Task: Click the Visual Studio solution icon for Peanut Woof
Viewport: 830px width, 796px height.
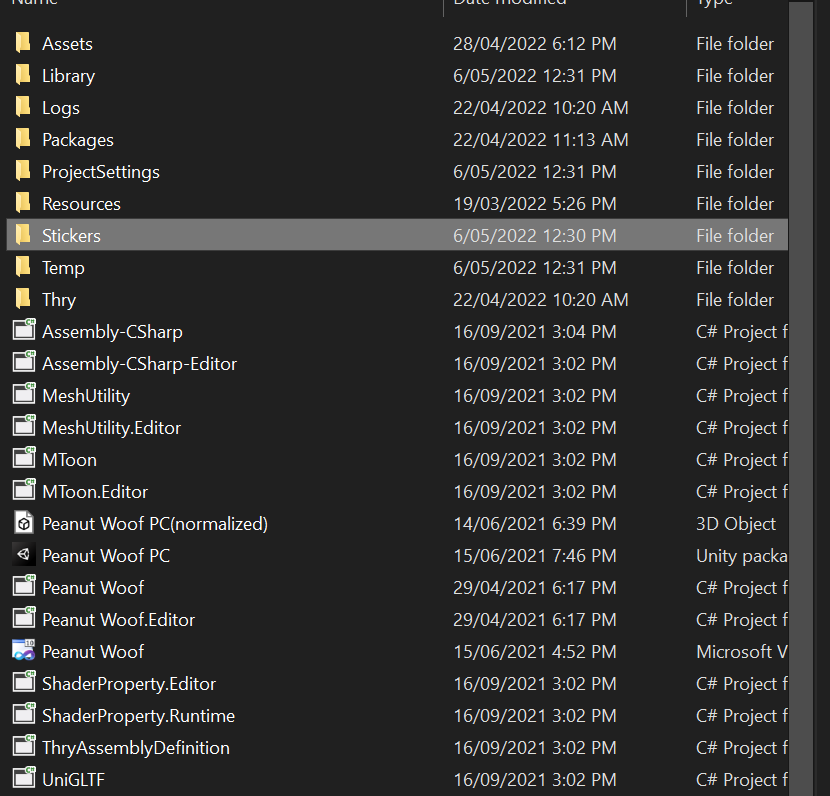Action: 22,651
